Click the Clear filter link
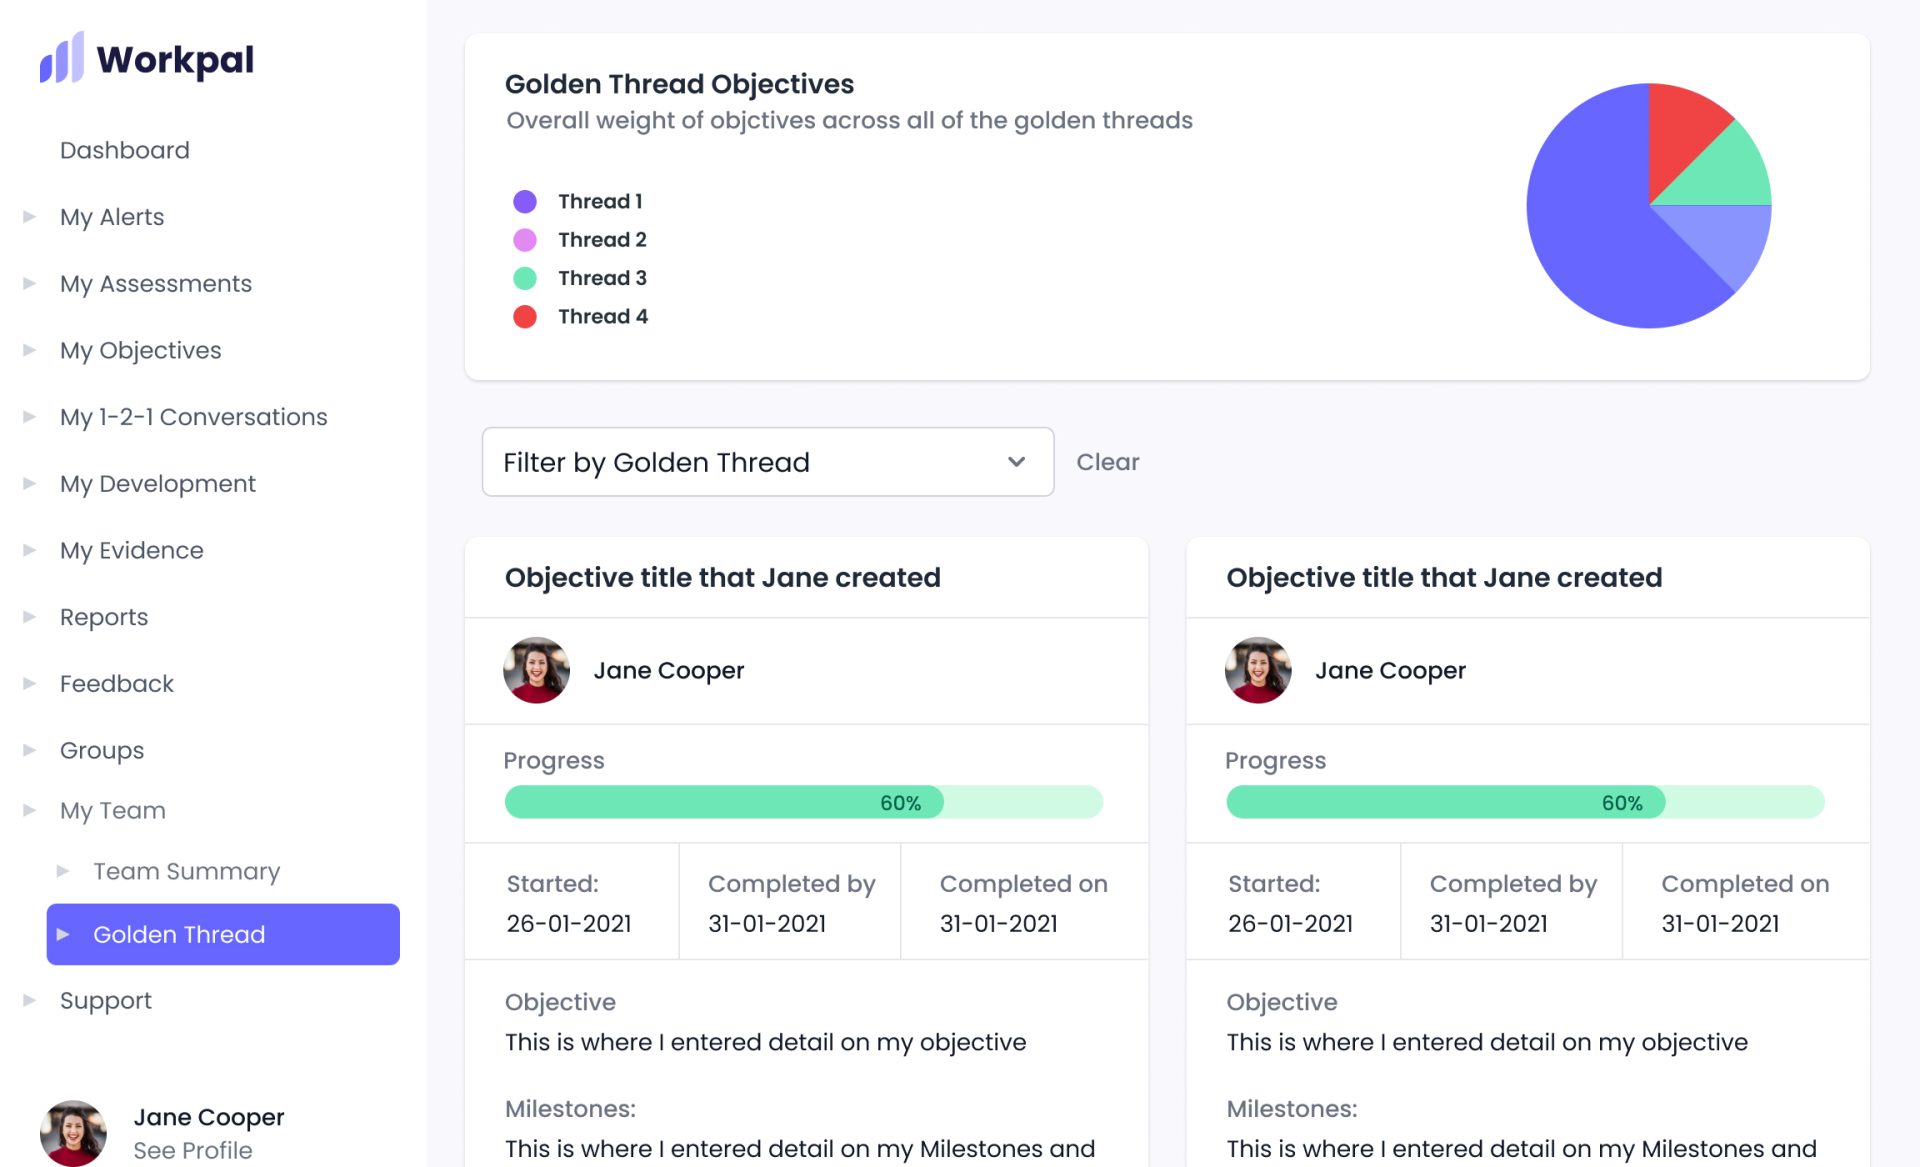The height and width of the screenshot is (1167, 1920). tap(1107, 462)
